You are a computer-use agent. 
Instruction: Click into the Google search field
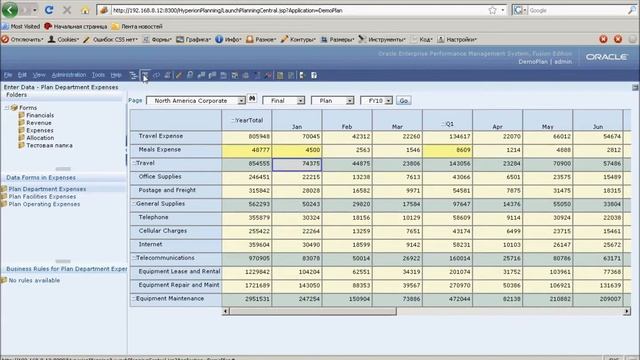577,11
